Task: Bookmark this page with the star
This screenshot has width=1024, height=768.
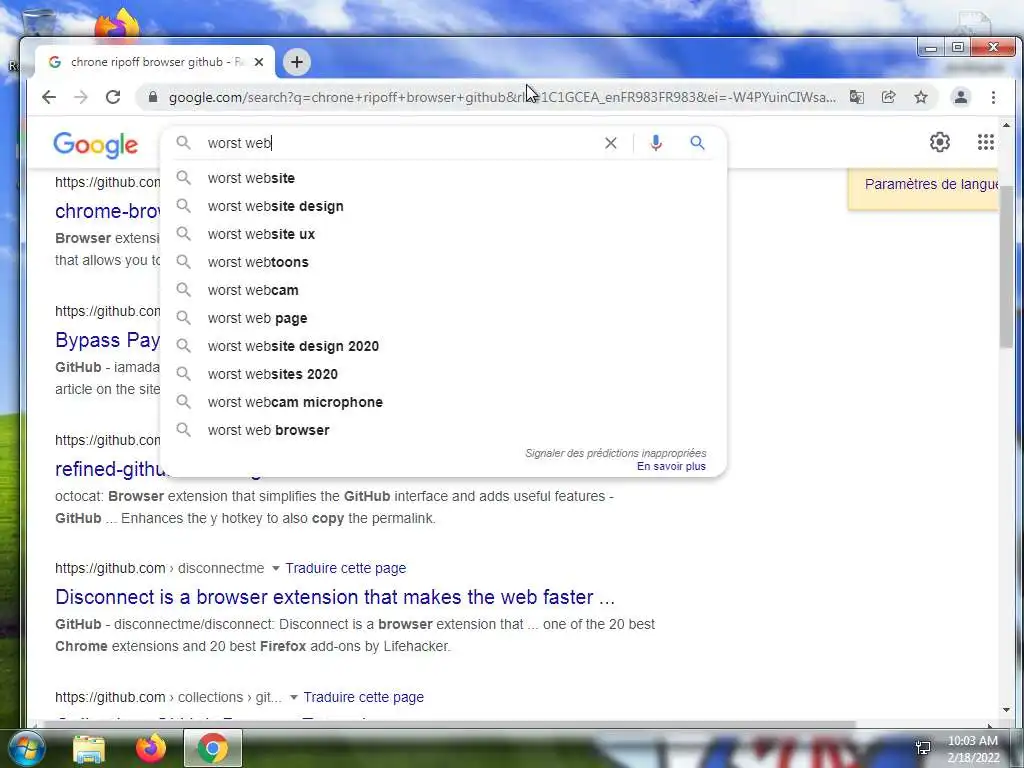Action: click(921, 97)
